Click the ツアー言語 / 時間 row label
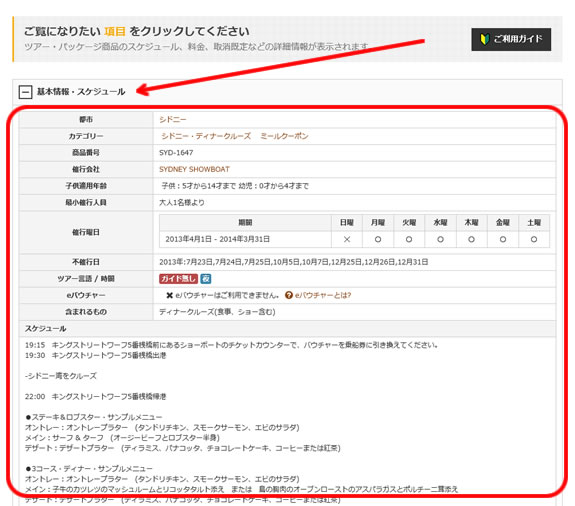575x506 pixels. tap(86, 279)
